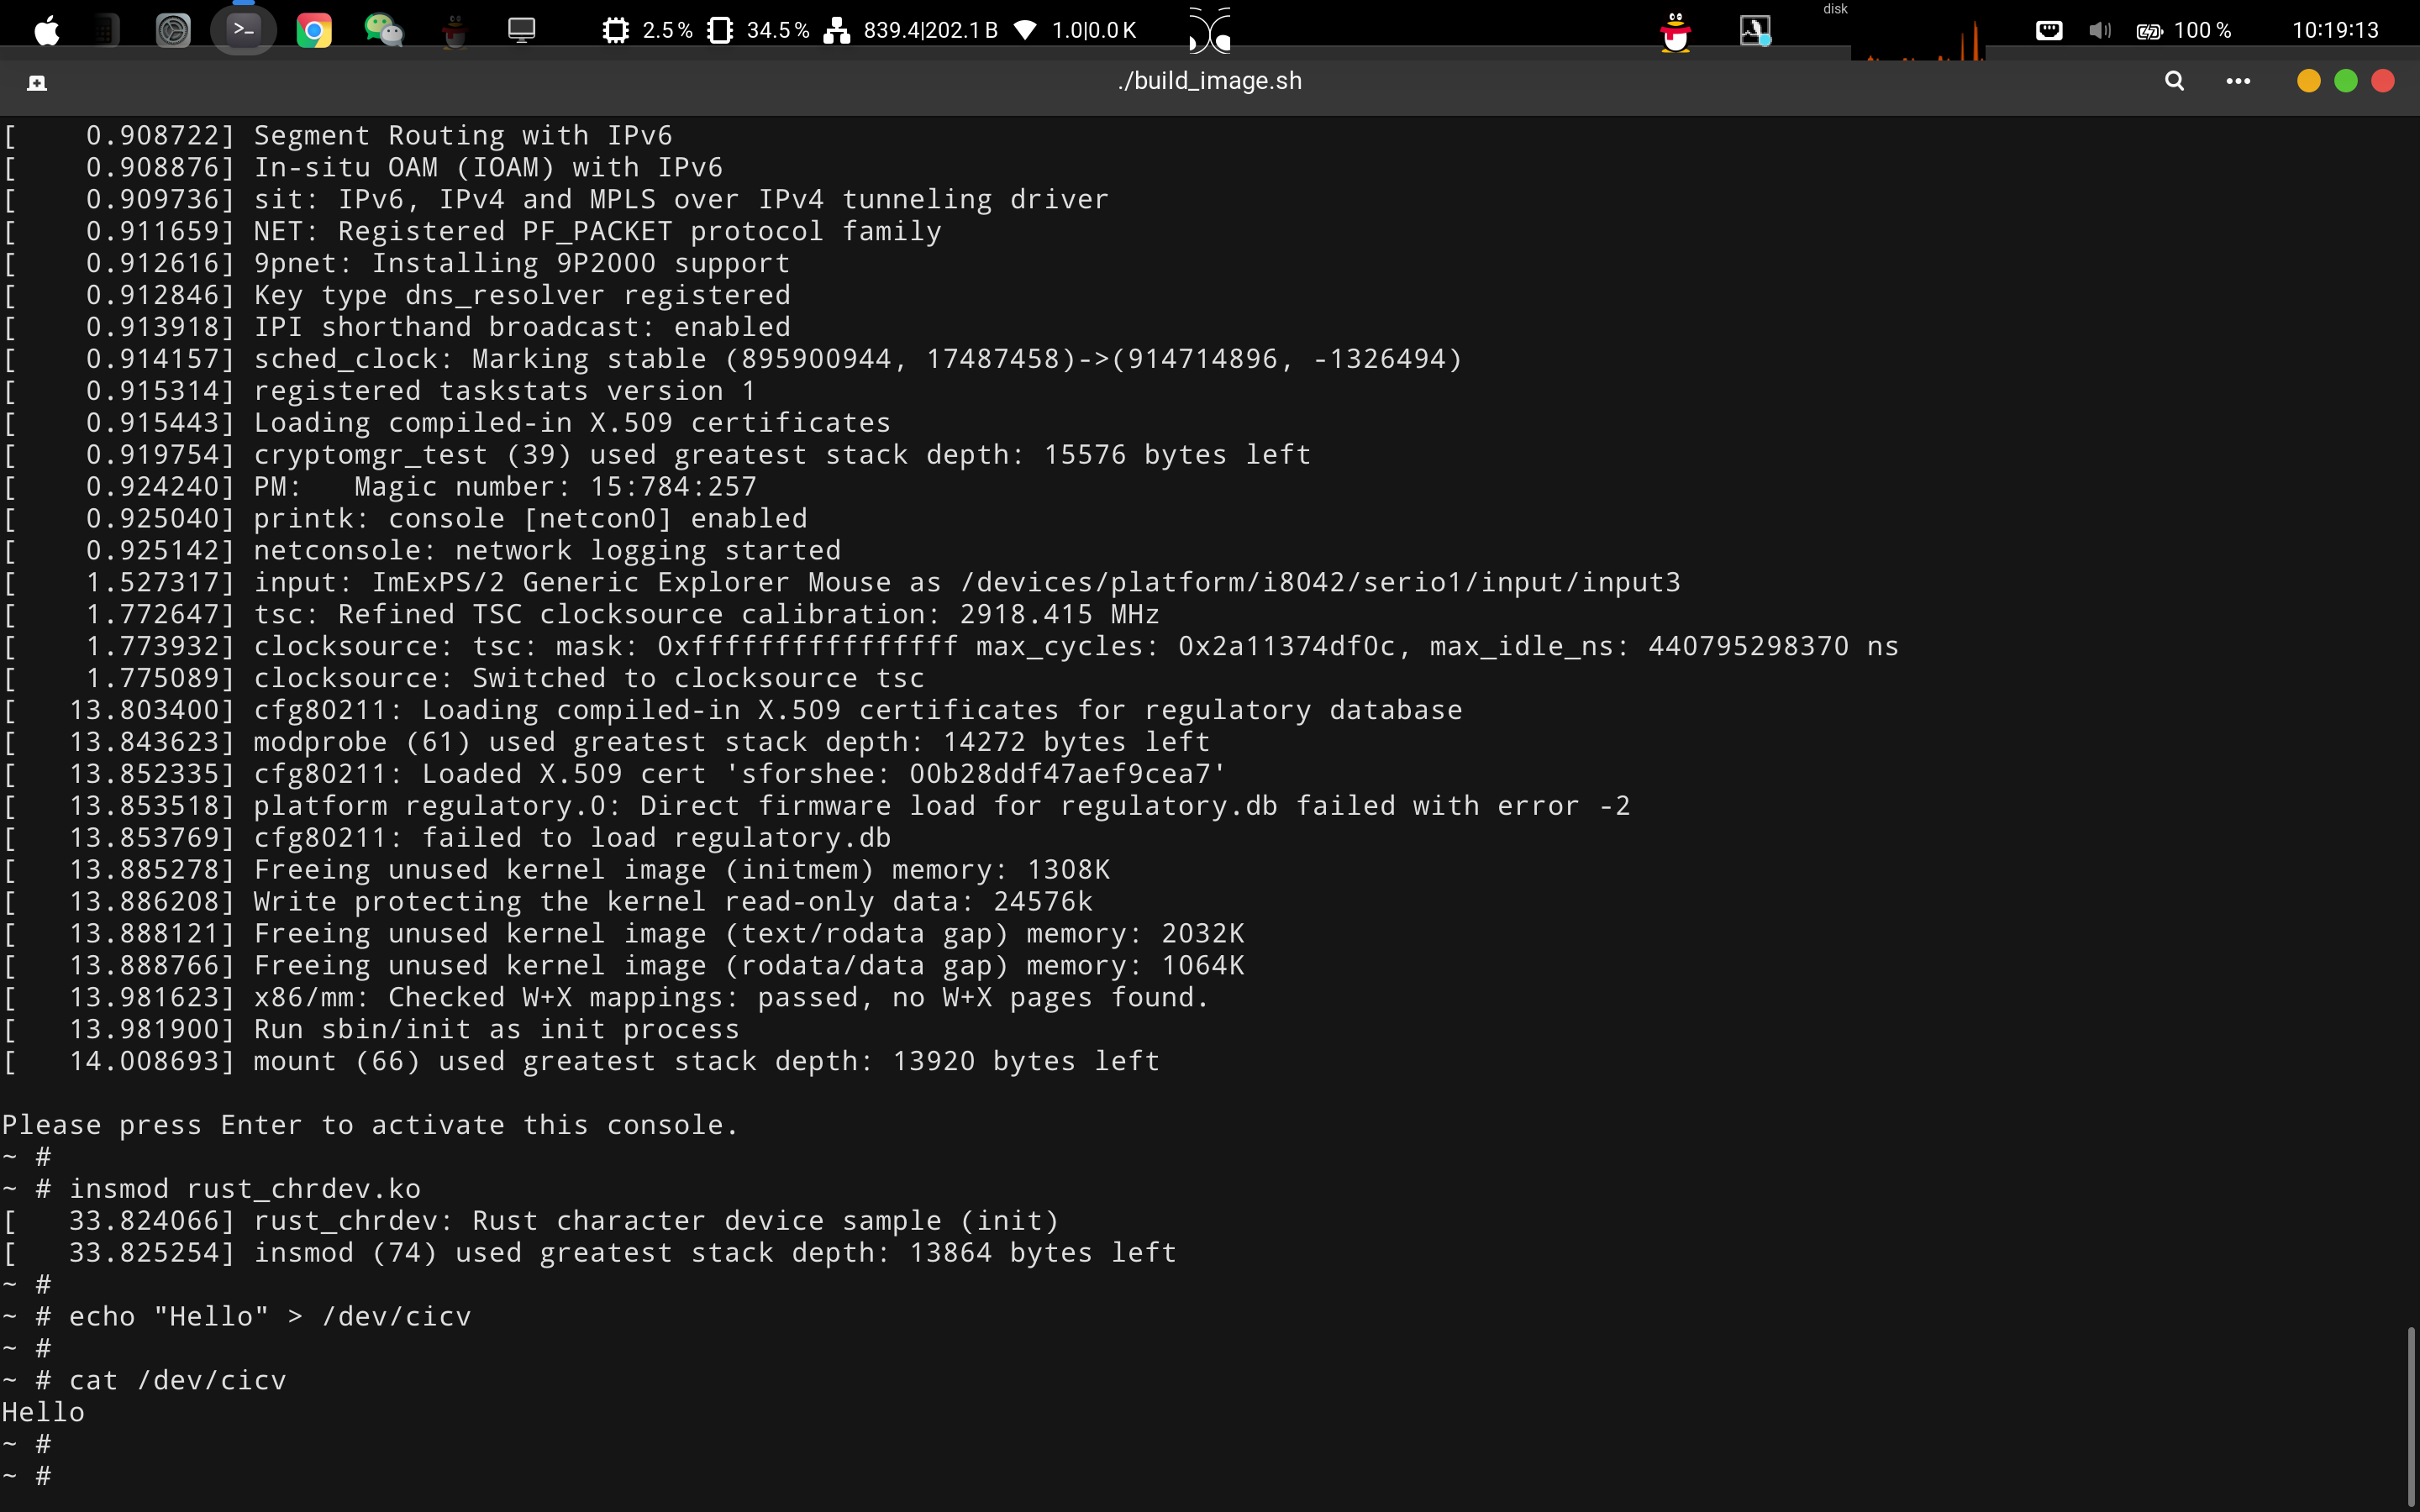
Task: Open the wired network tray icon
Action: tap(2048, 30)
